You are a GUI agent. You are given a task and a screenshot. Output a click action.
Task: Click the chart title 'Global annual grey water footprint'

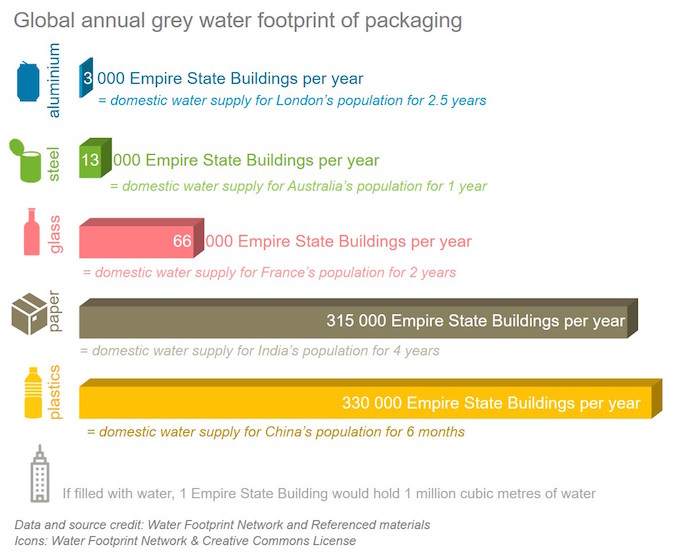tap(238, 21)
